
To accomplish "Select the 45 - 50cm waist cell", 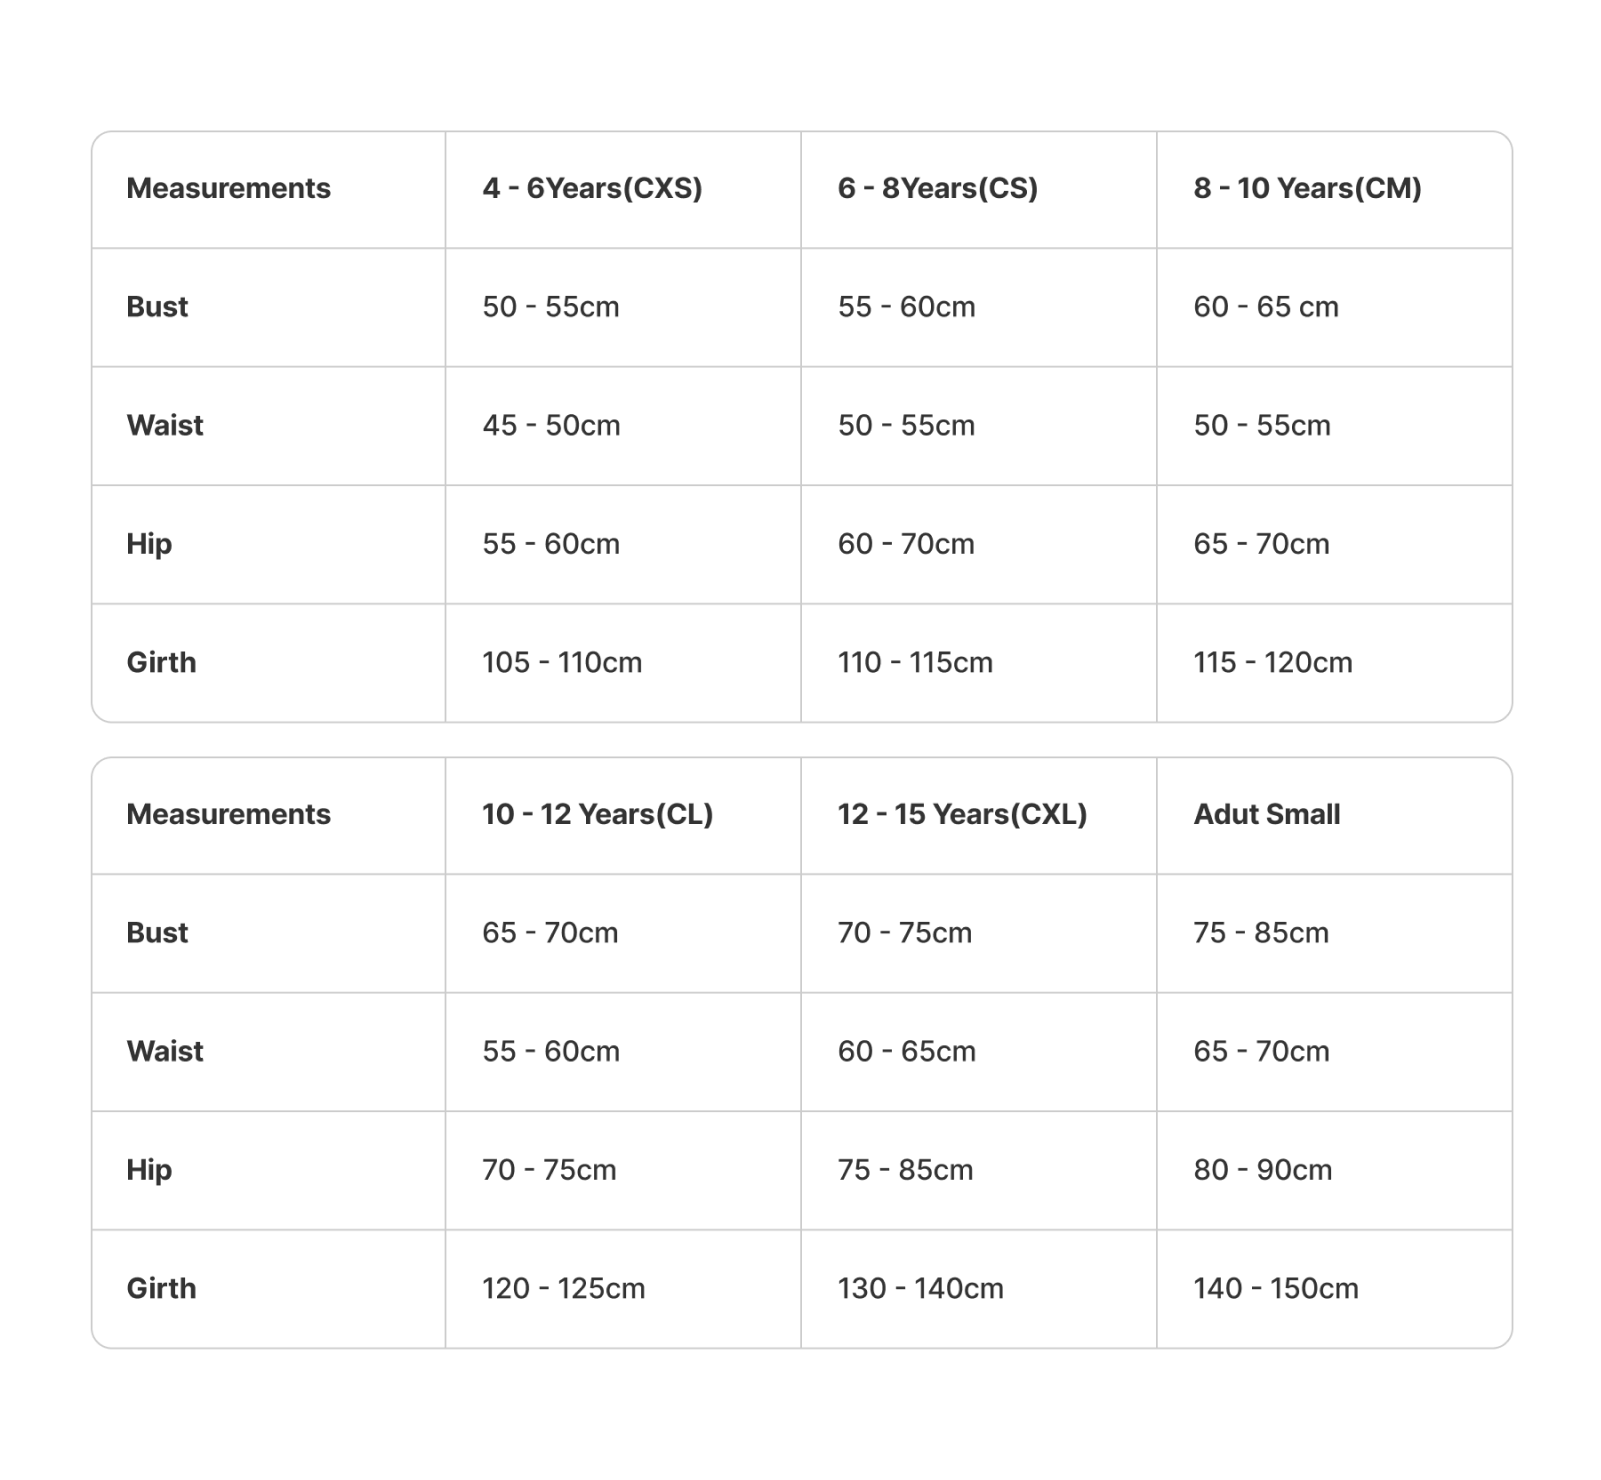I will tap(551, 425).
